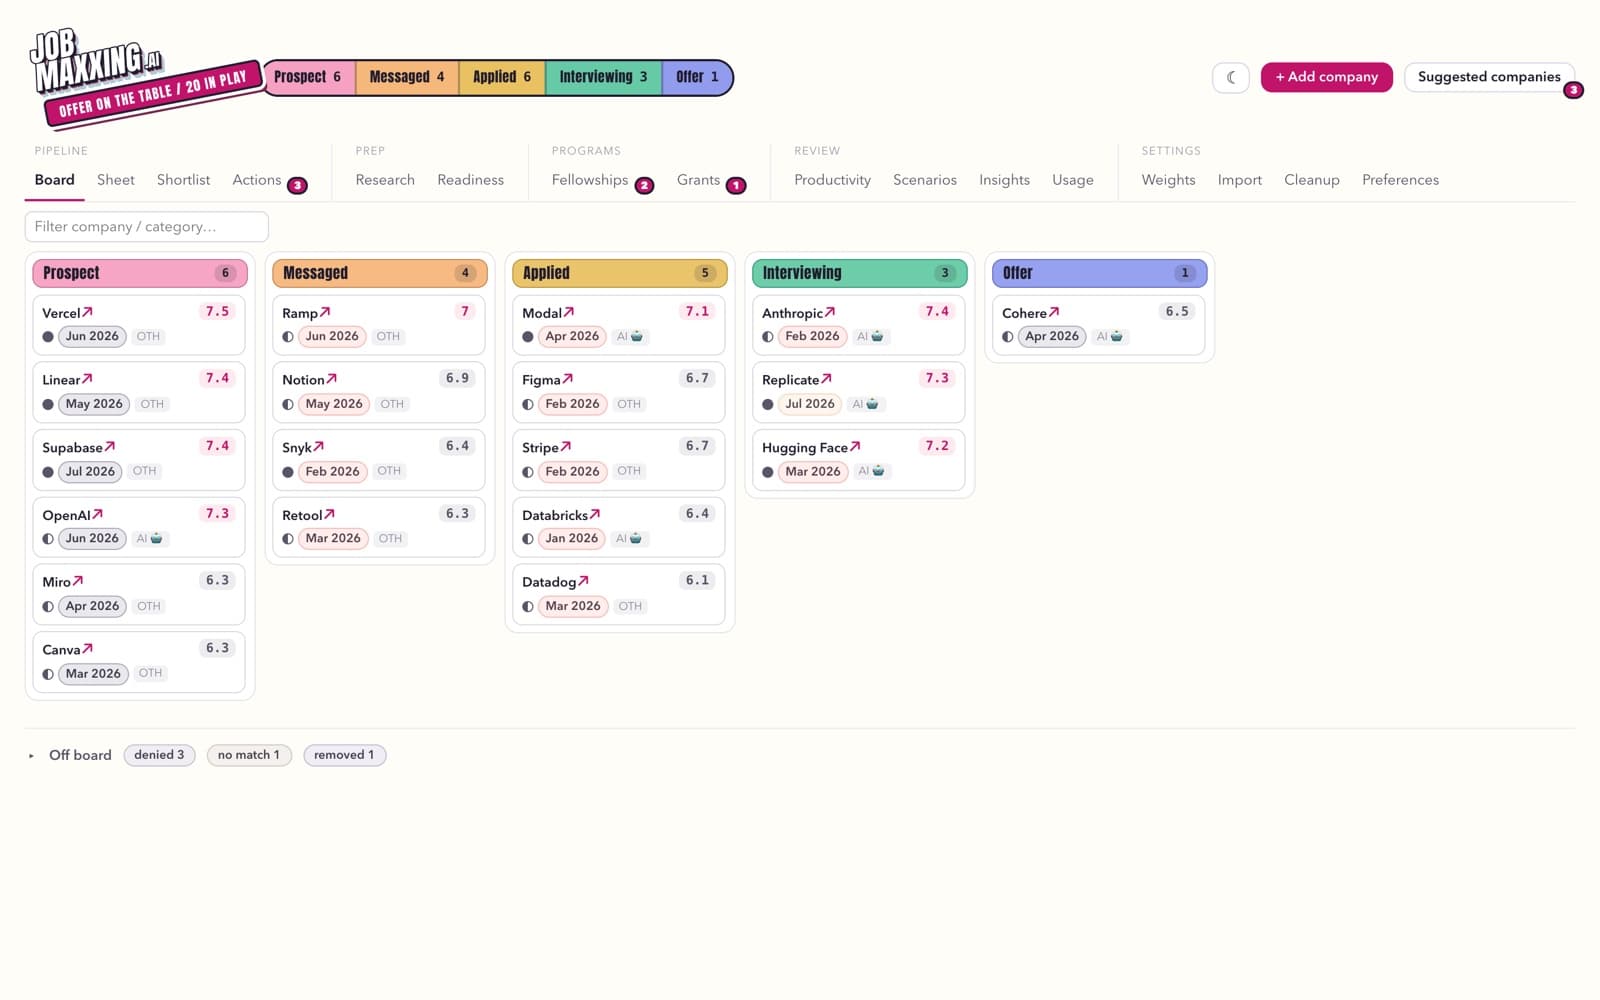Open Cohere external link arrow
This screenshot has height=1000, width=1600.
click(x=1054, y=312)
